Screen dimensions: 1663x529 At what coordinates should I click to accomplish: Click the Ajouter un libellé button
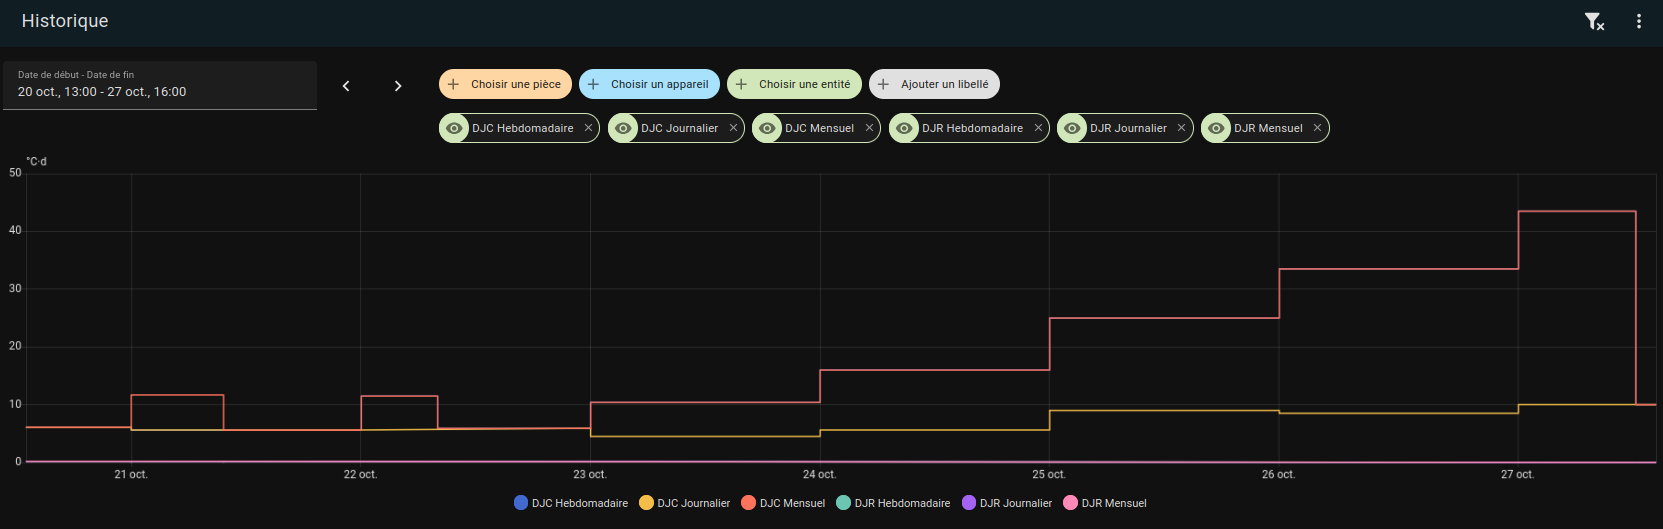[934, 84]
